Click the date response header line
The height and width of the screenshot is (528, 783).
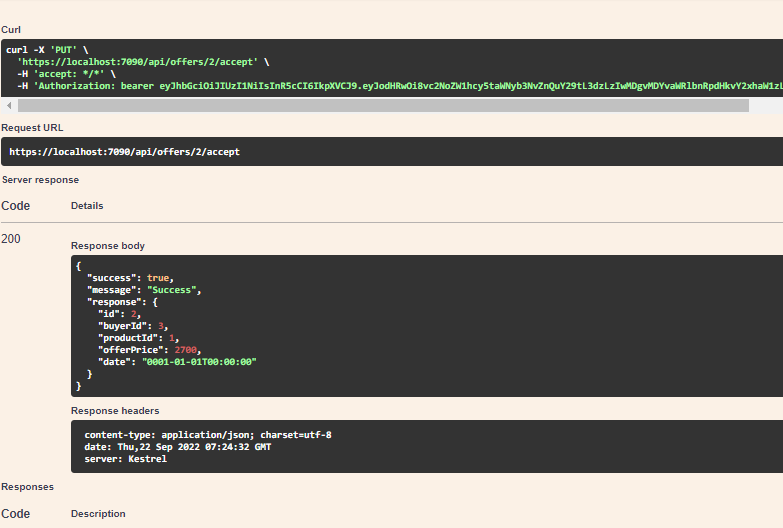(x=177, y=447)
